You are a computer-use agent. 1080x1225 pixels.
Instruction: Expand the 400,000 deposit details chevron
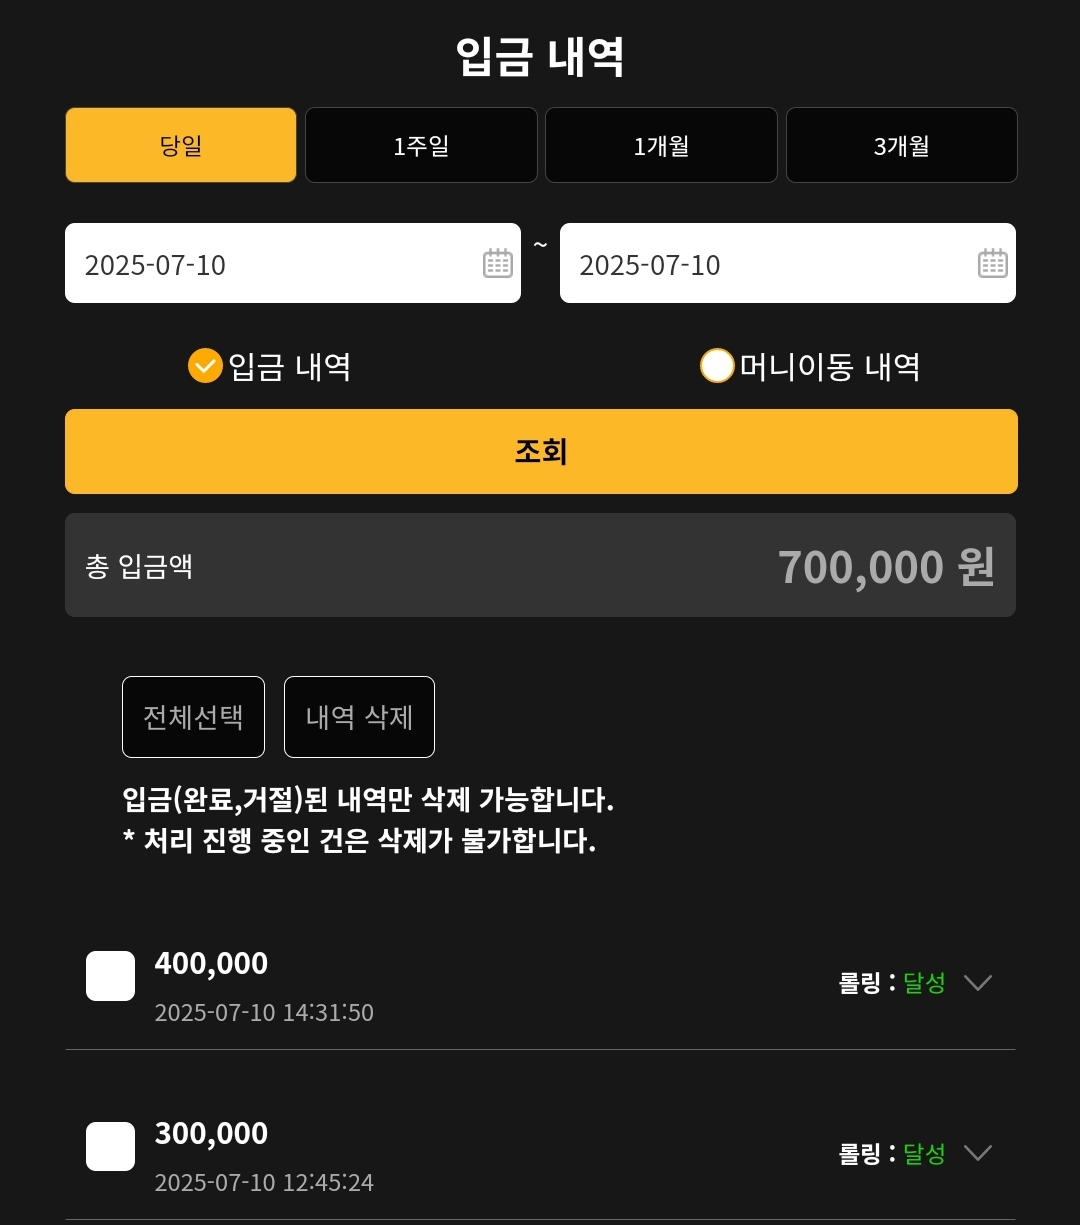click(x=977, y=982)
